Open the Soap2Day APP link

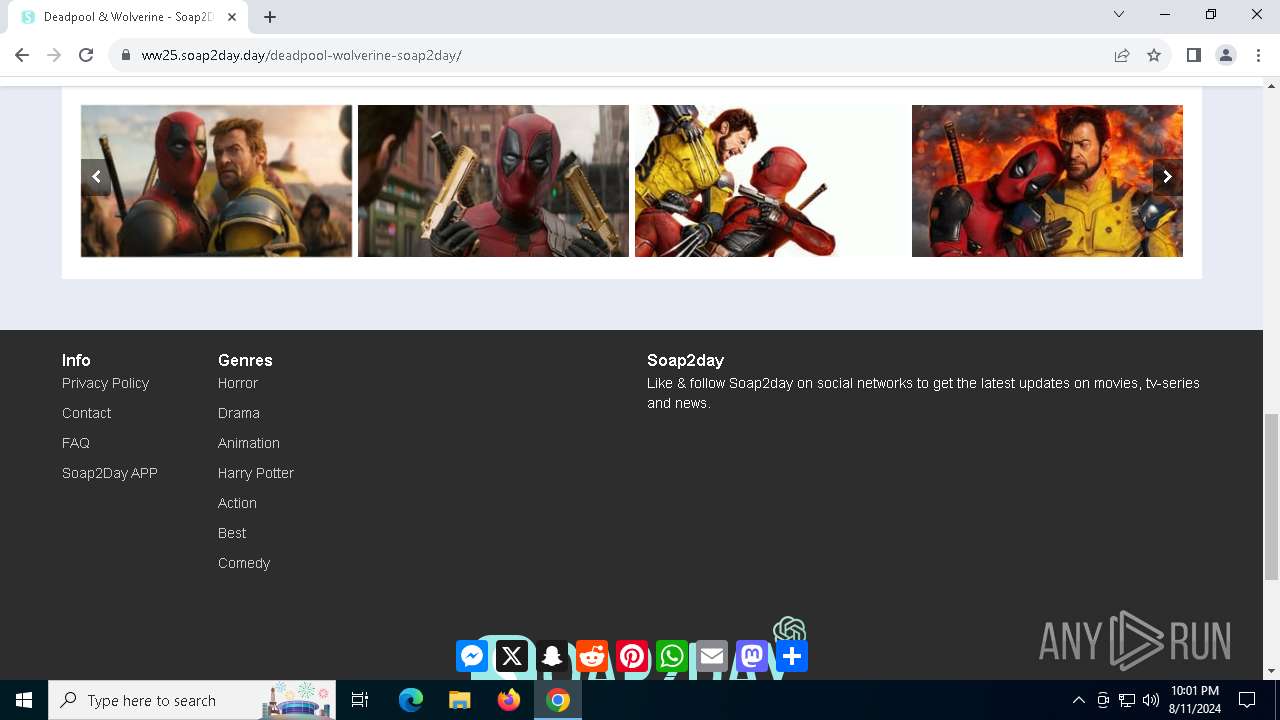pos(110,473)
